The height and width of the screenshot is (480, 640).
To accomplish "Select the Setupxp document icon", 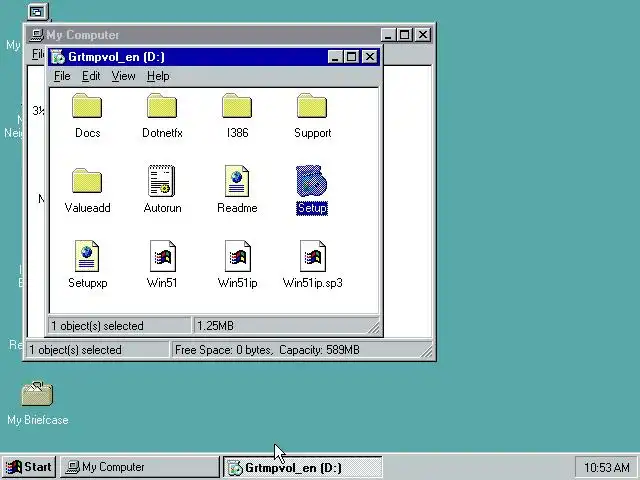I will coord(87,256).
